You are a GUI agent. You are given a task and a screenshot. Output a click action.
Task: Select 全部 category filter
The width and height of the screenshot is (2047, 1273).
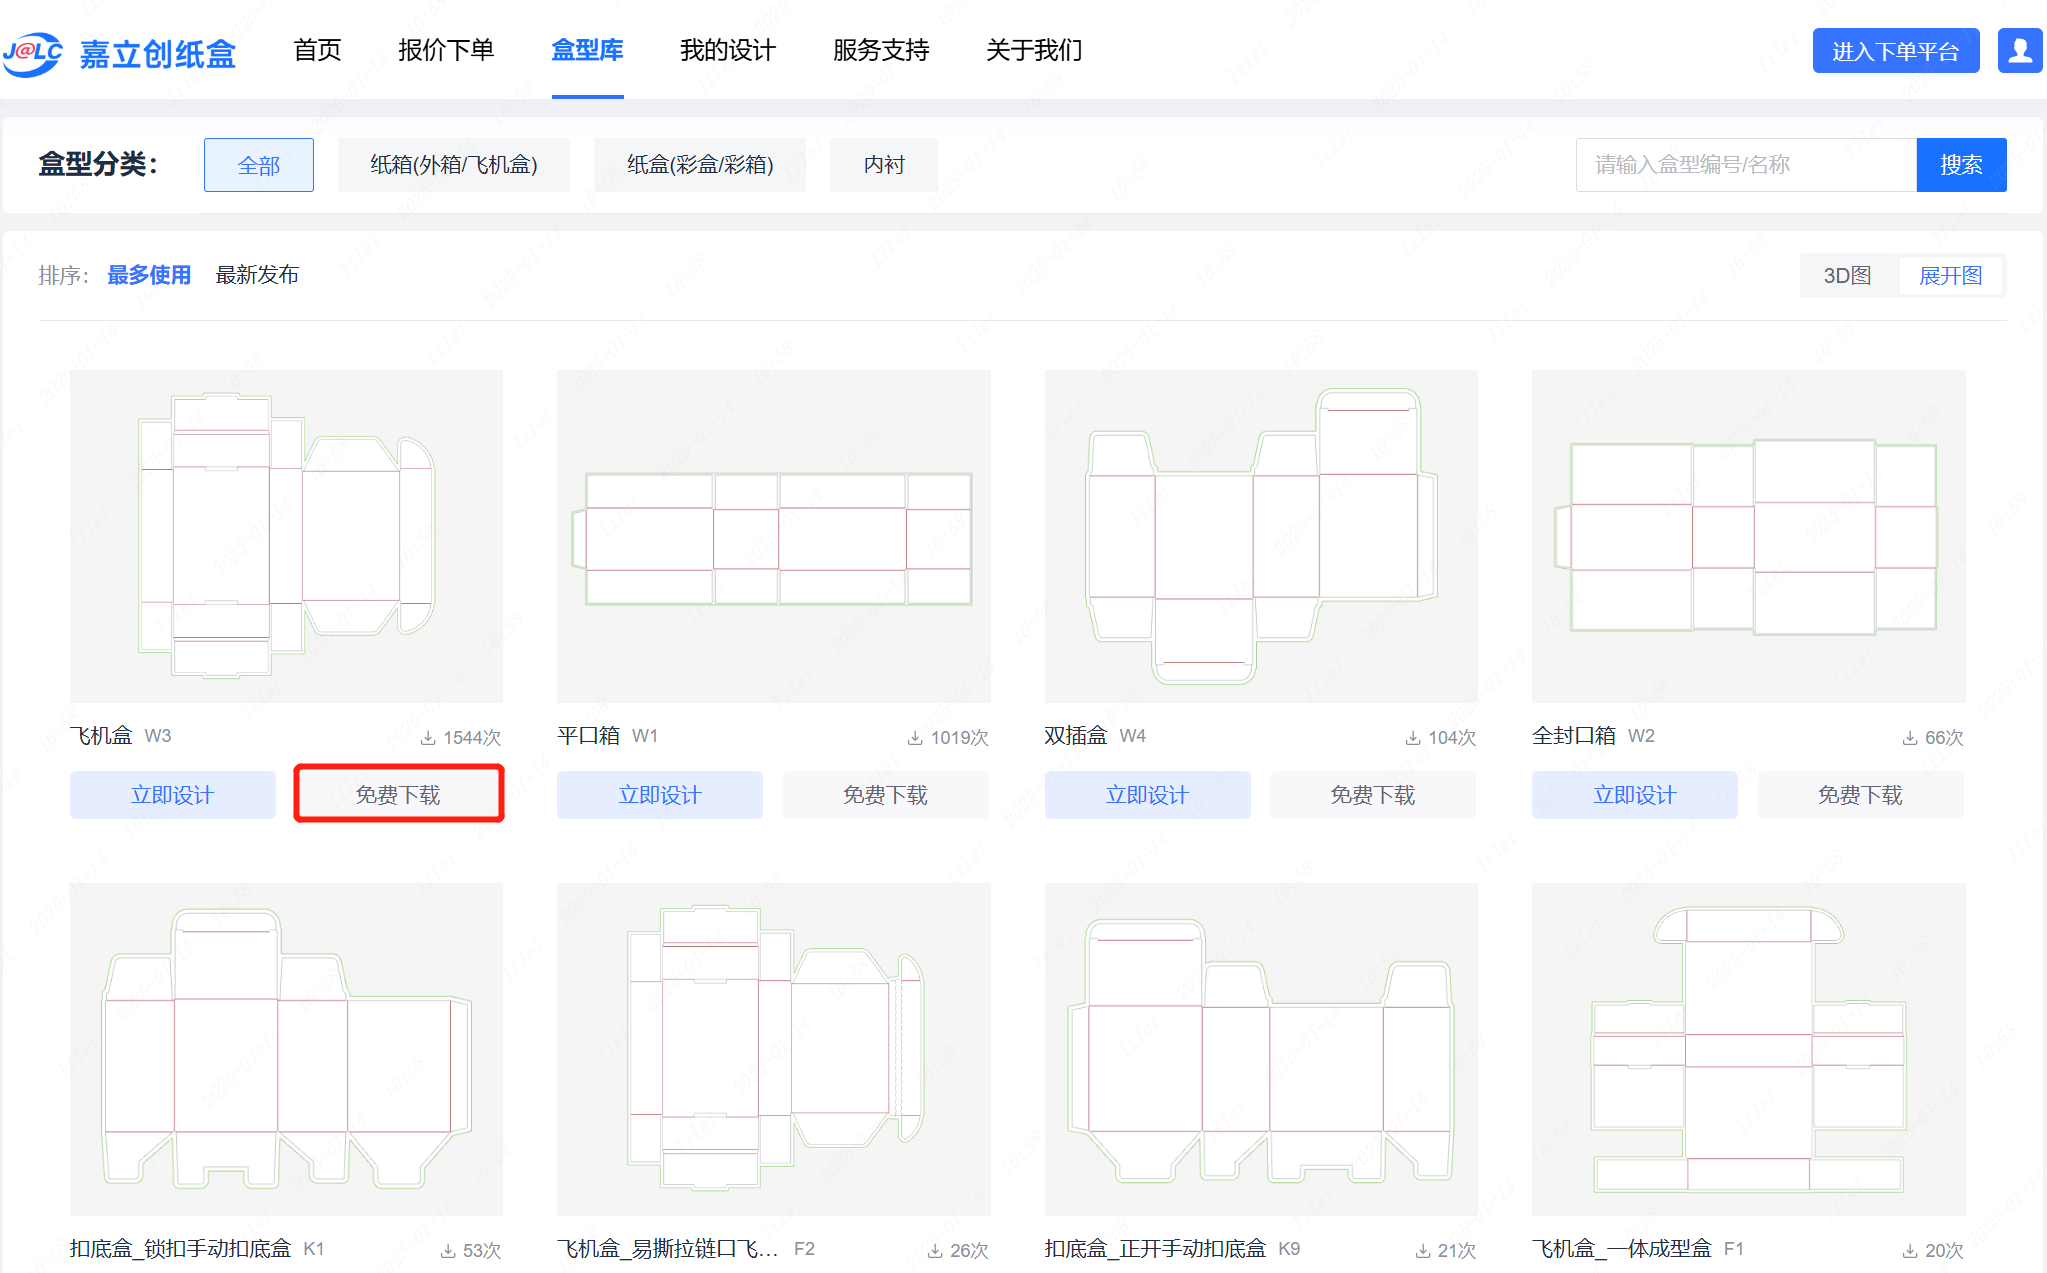(x=259, y=165)
